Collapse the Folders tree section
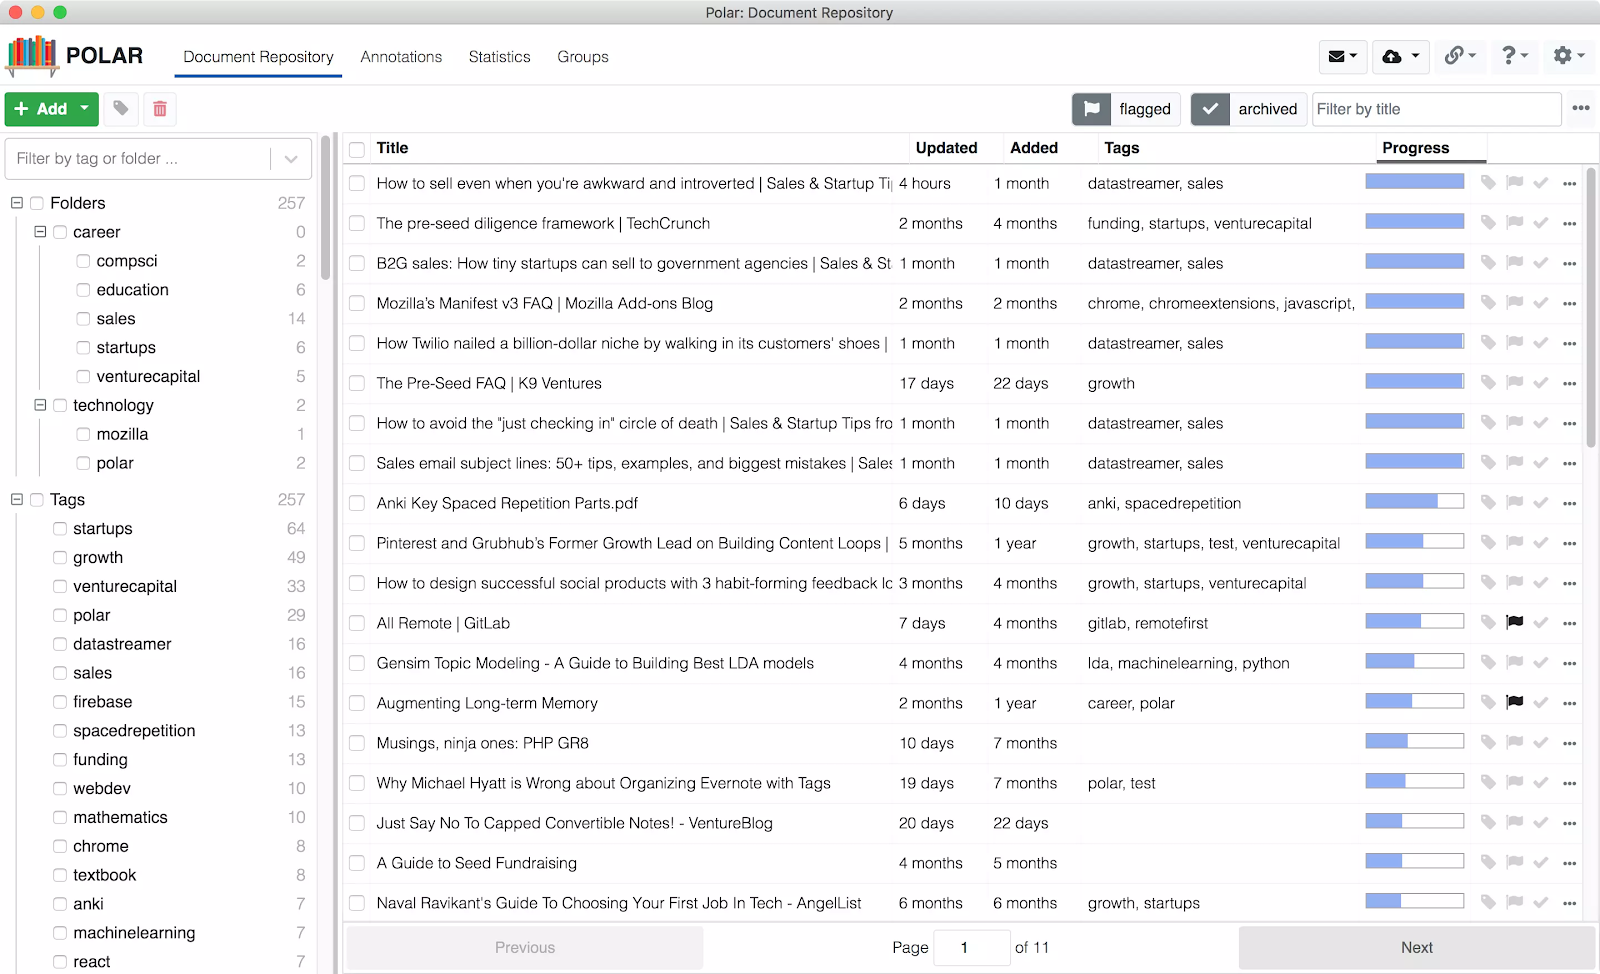This screenshot has height=974, width=1600. click(x=17, y=203)
